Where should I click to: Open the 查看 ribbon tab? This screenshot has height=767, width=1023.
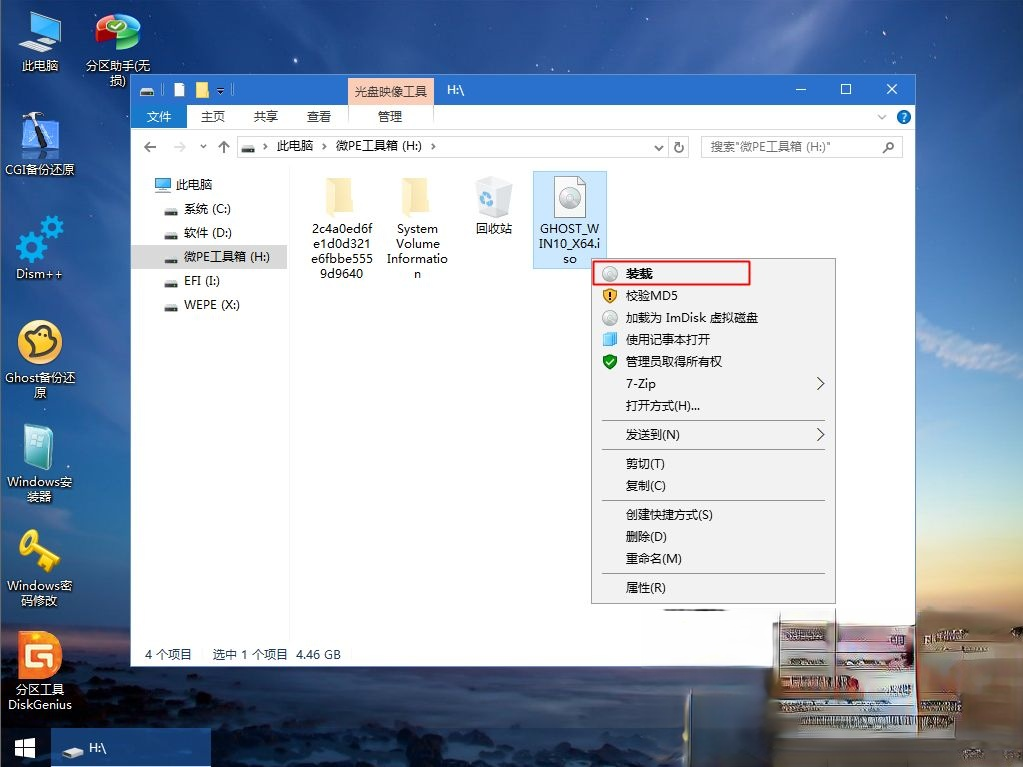318,116
